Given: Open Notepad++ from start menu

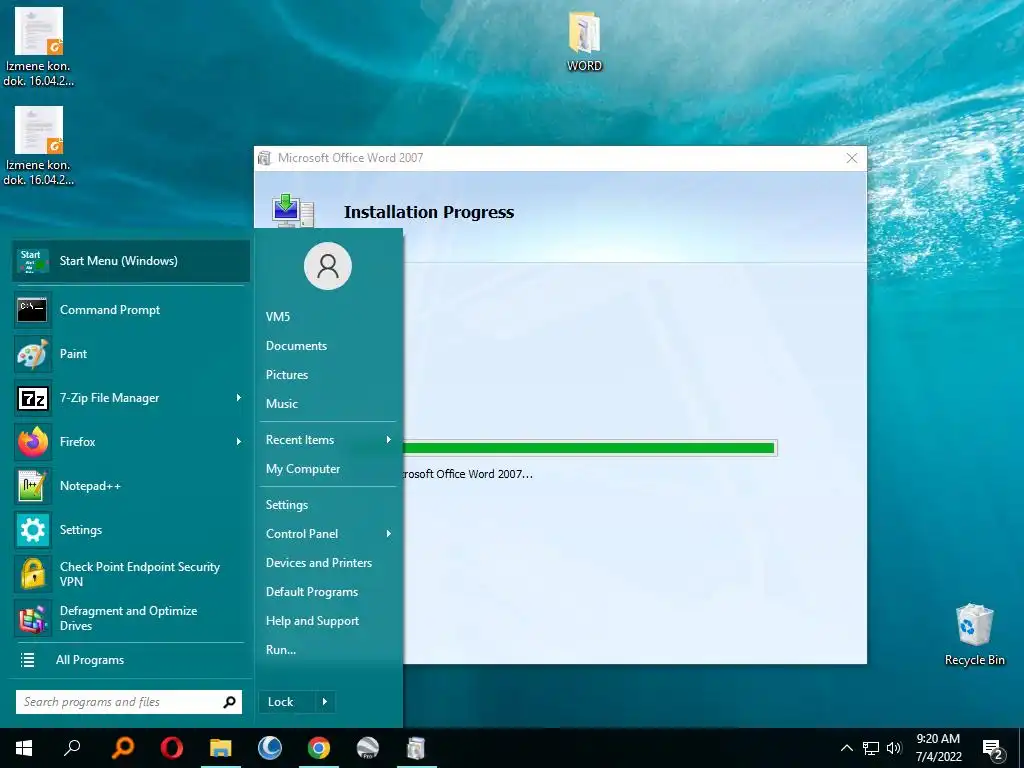Looking at the screenshot, I should 131,486.
